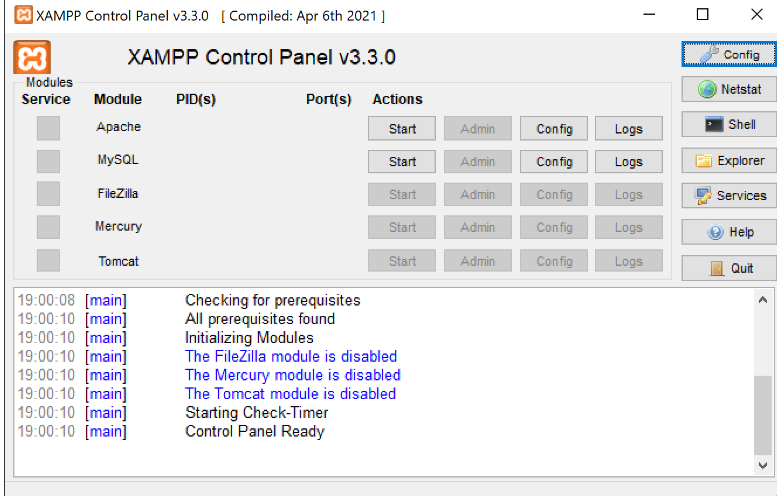Open Explorer with the folder icon
The width and height of the screenshot is (777, 496).
[729, 161]
